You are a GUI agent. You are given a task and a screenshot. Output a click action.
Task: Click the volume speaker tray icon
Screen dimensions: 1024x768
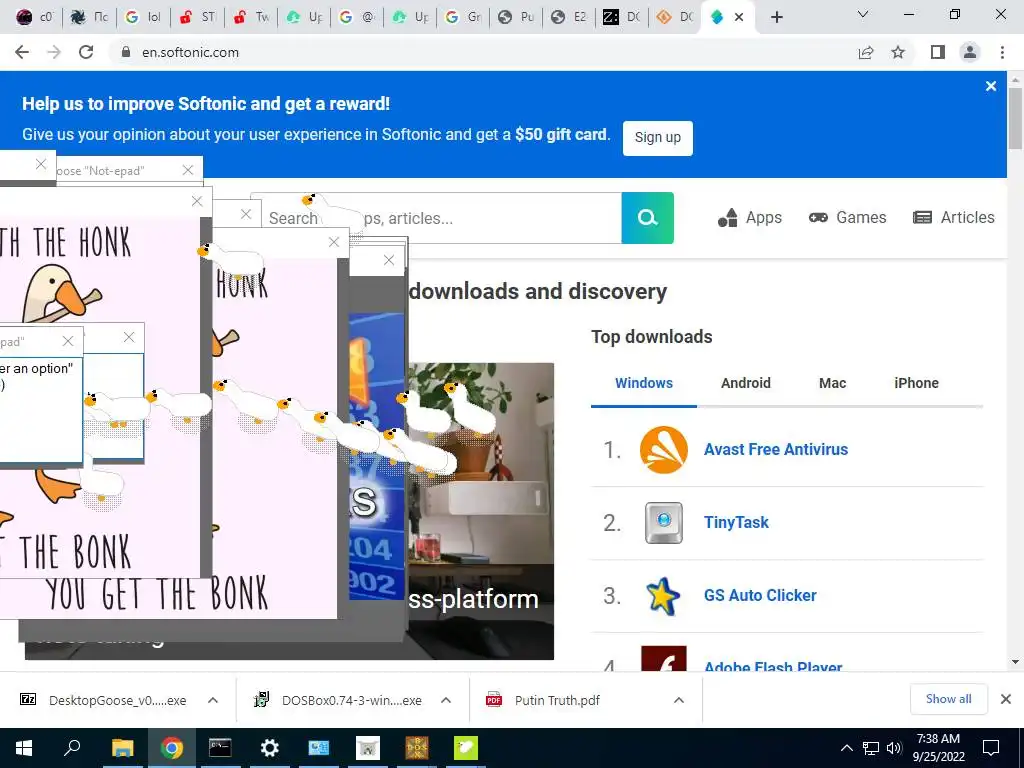pyautogui.click(x=895, y=748)
